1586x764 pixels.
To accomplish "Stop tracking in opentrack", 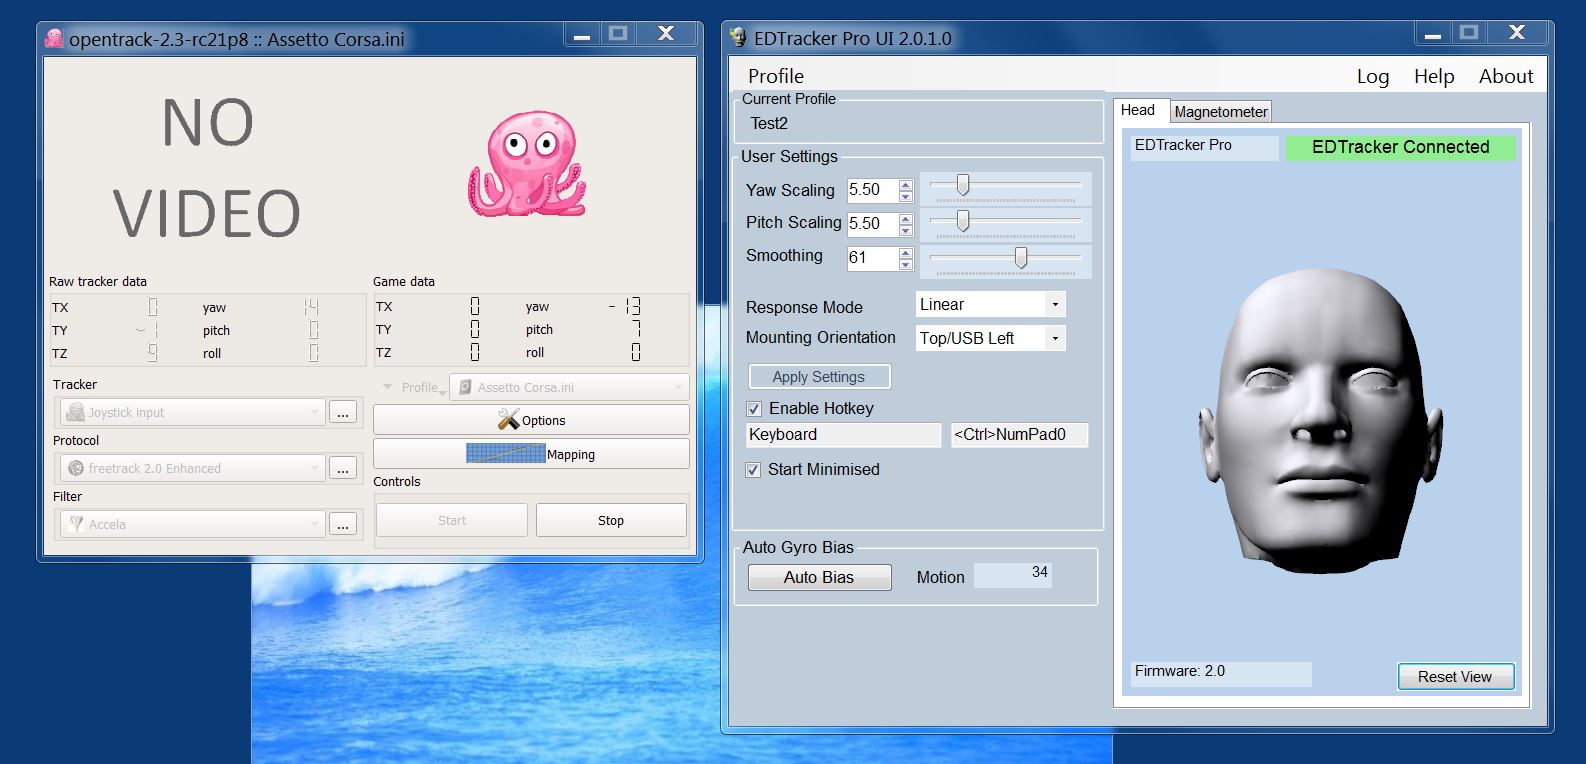I will pos(611,520).
